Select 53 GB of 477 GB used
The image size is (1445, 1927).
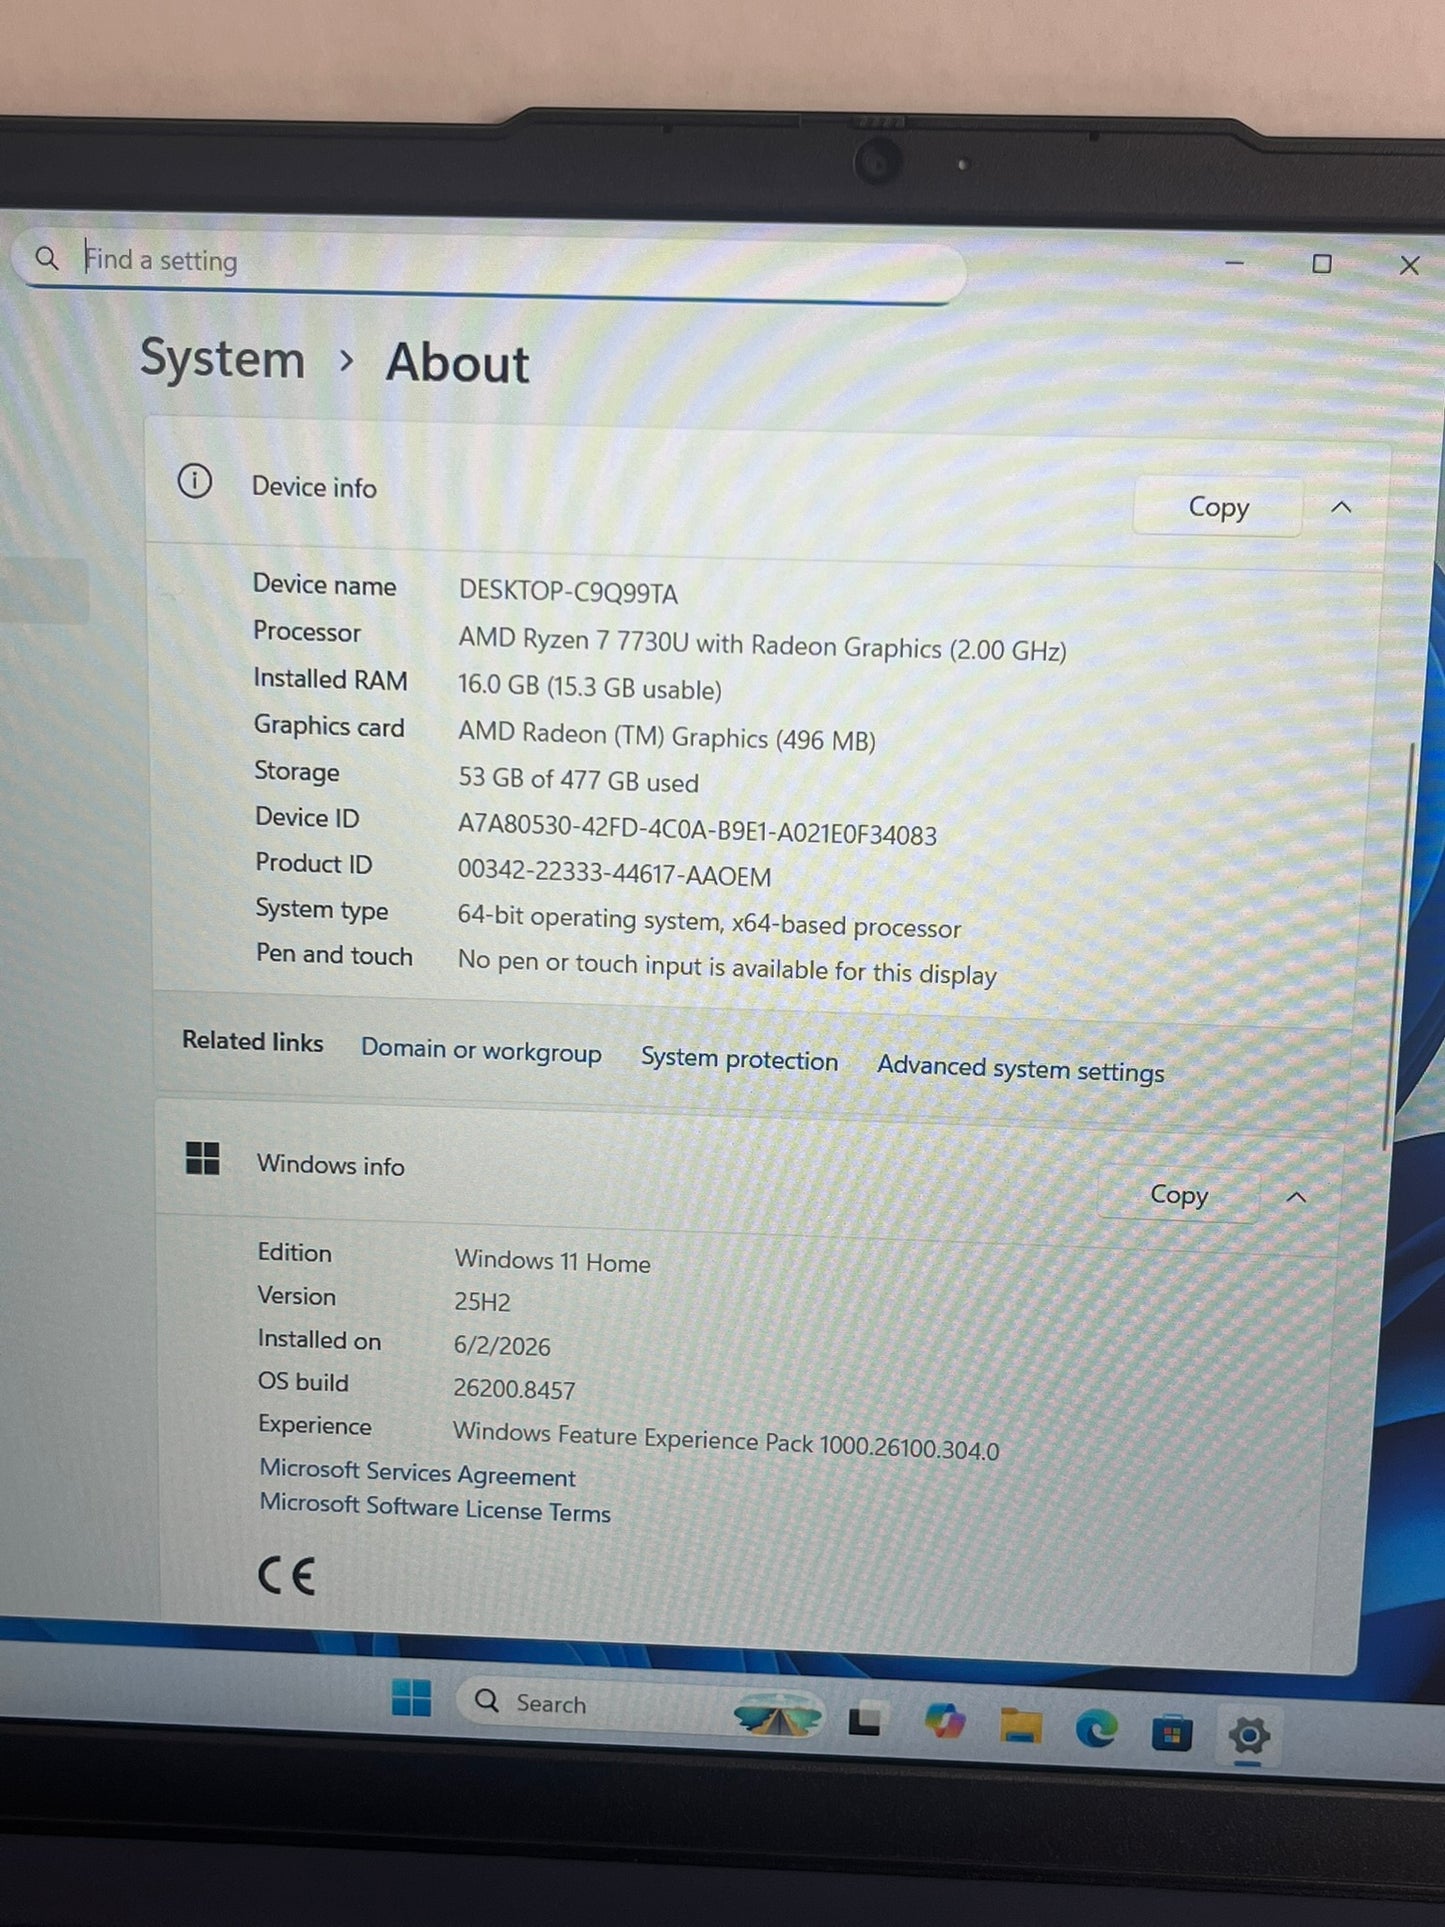tap(578, 780)
